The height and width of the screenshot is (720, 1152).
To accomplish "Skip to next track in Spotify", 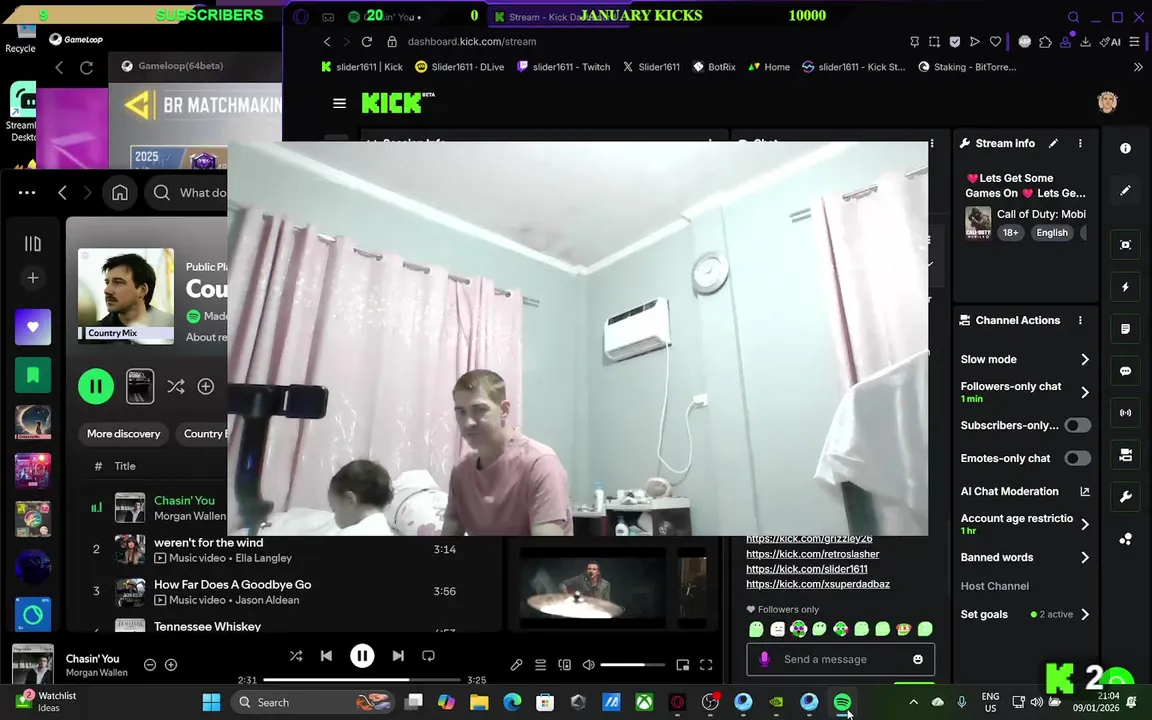I will click(x=397, y=655).
